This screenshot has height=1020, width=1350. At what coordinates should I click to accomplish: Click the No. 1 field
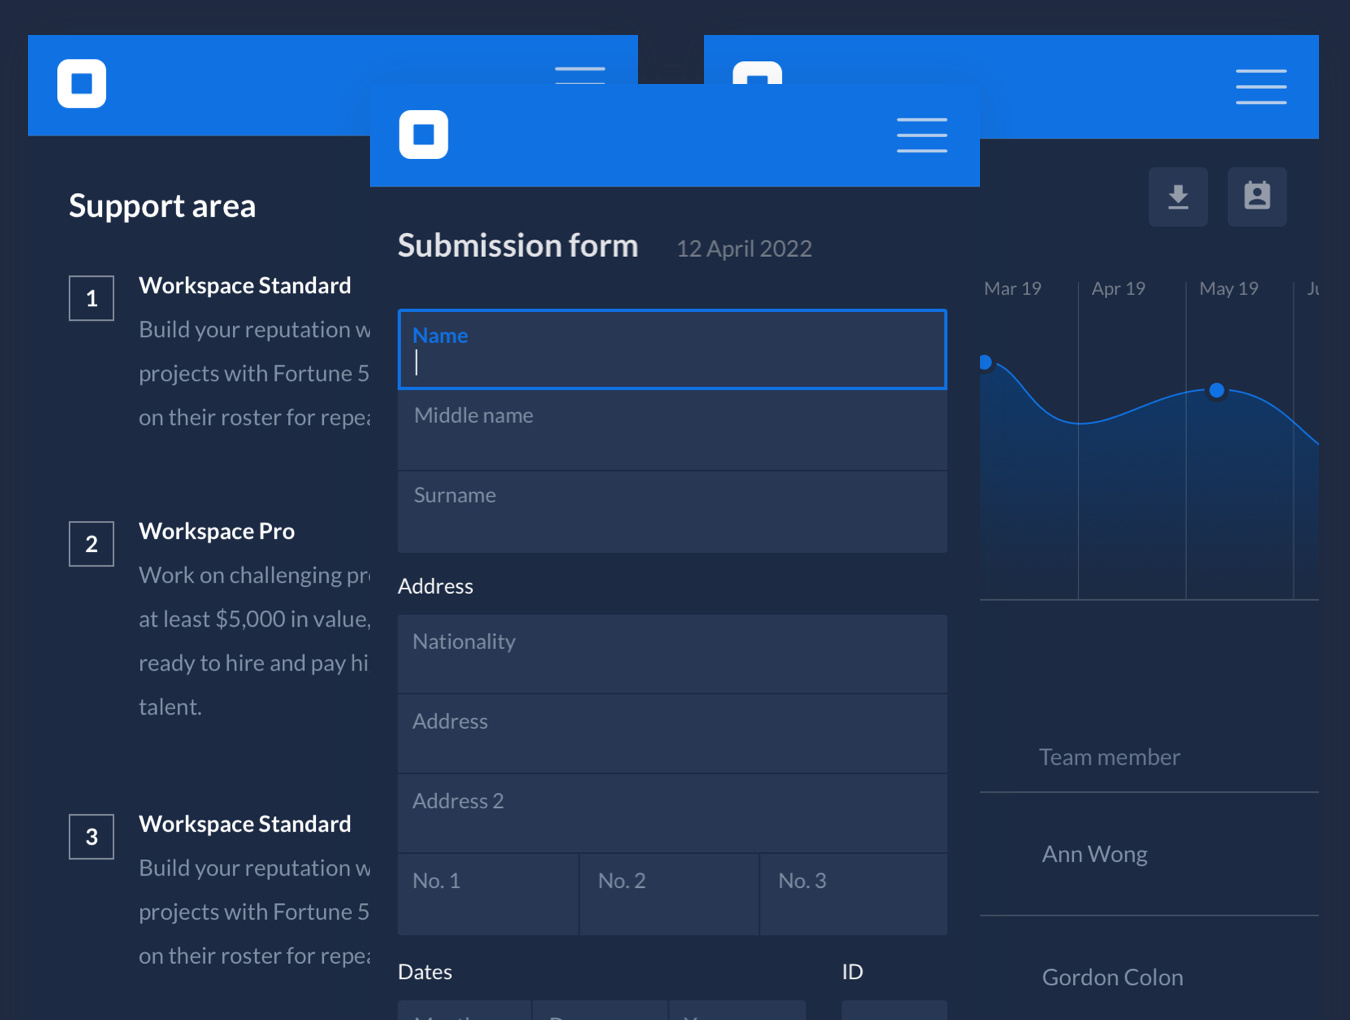[x=488, y=894]
